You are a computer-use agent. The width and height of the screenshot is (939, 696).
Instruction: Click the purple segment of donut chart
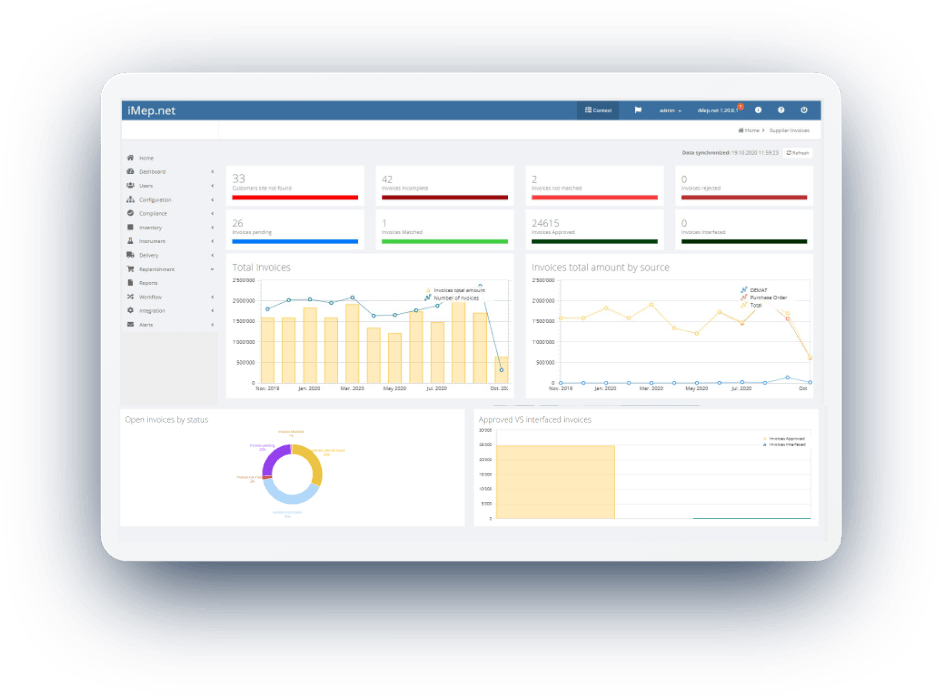273,458
